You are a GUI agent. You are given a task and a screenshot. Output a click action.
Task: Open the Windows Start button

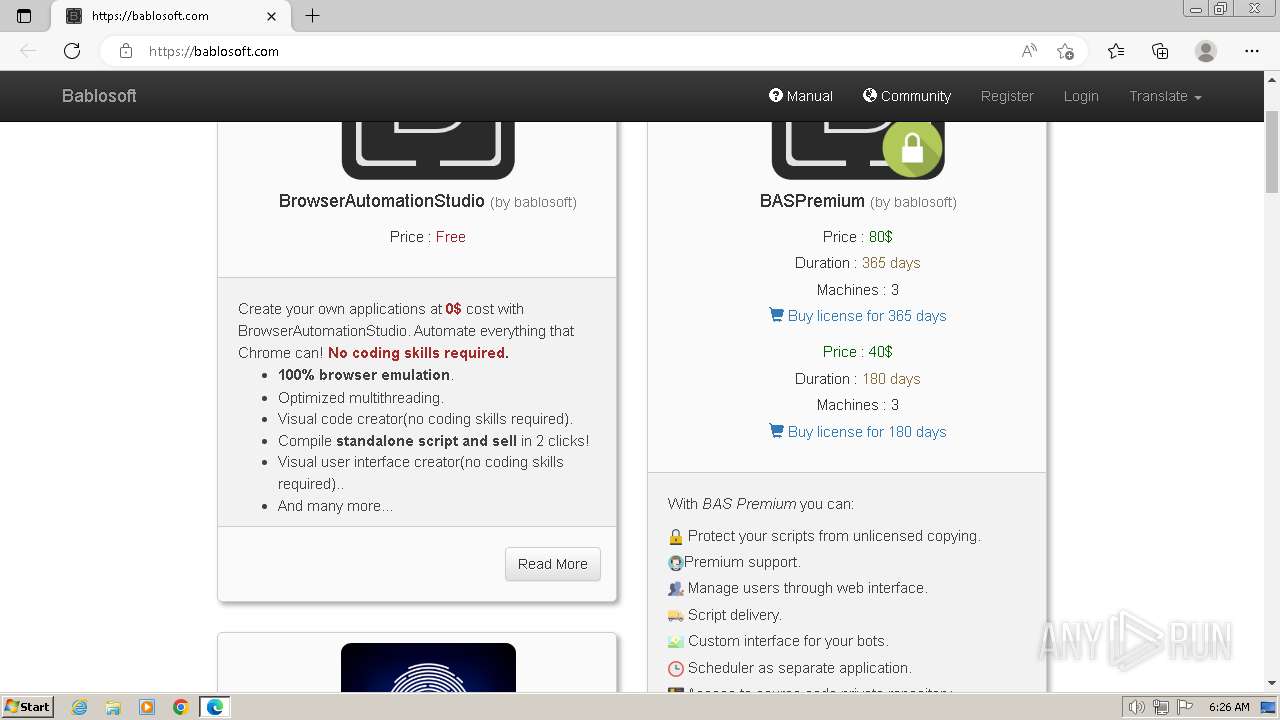pos(27,707)
